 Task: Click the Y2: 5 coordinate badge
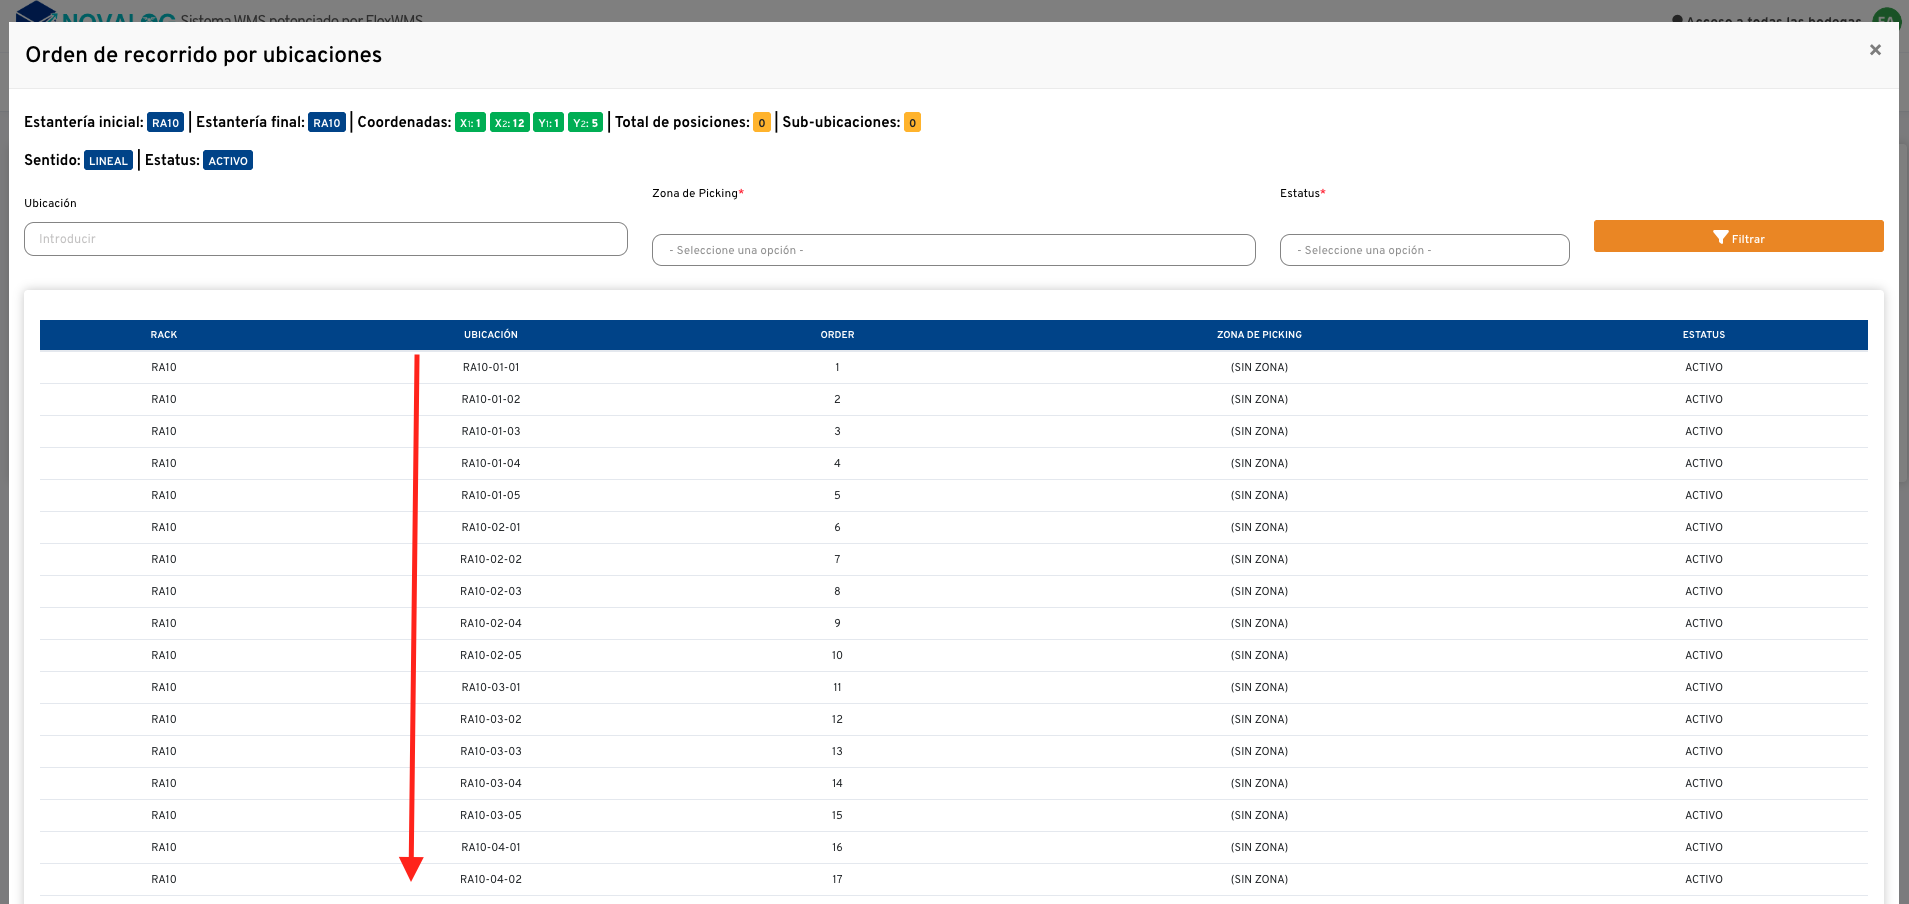click(586, 123)
